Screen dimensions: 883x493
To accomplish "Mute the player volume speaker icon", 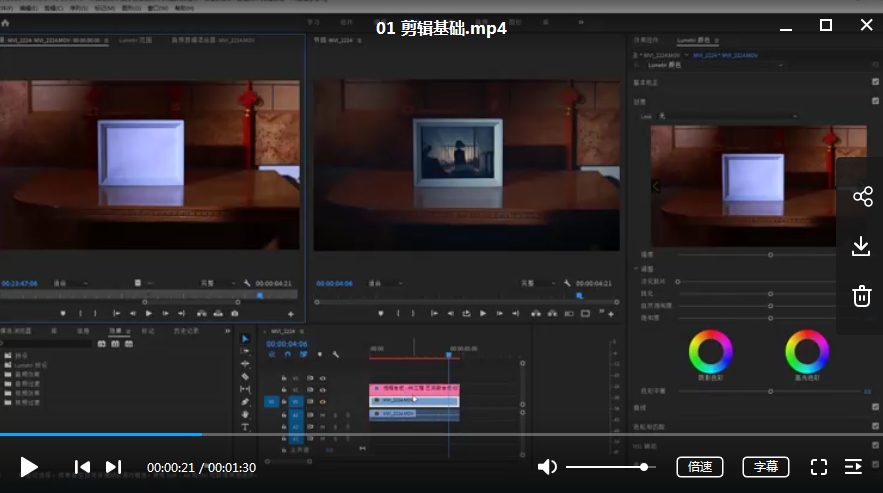I will [x=547, y=467].
